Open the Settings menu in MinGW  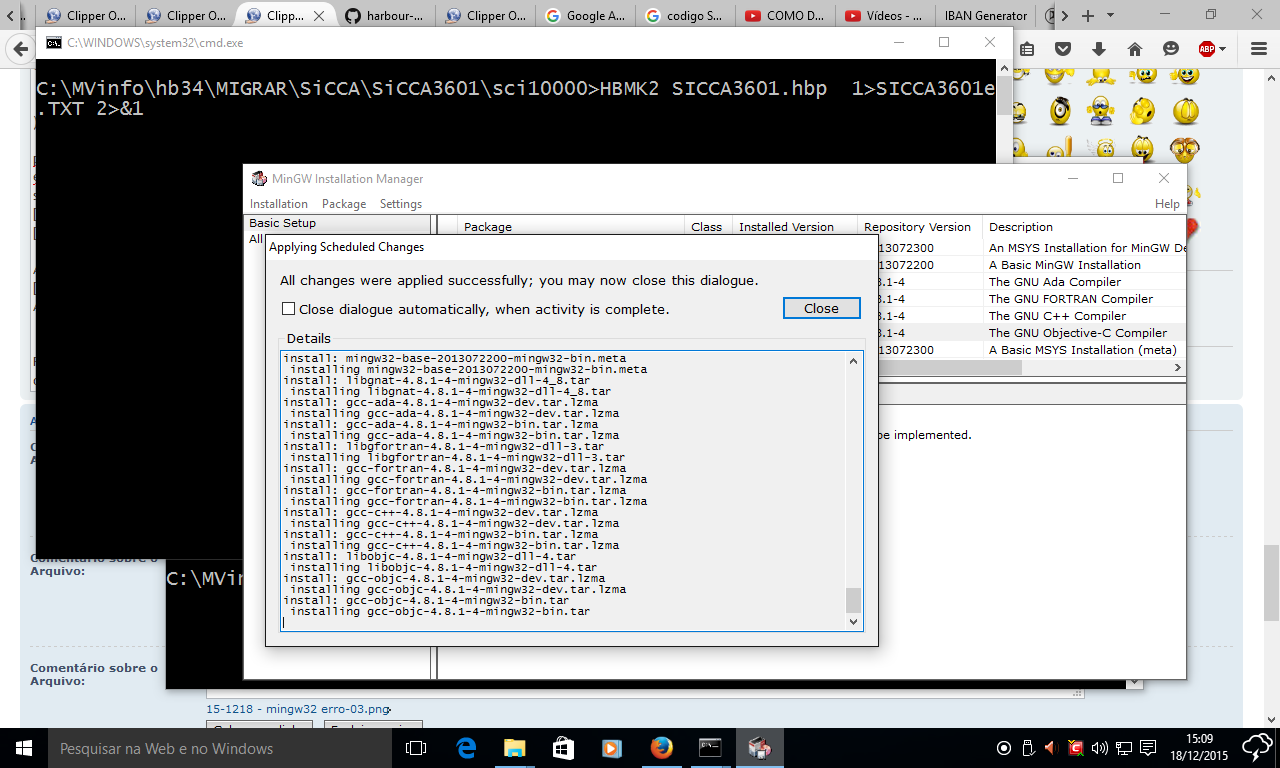(x=401, y=204)
